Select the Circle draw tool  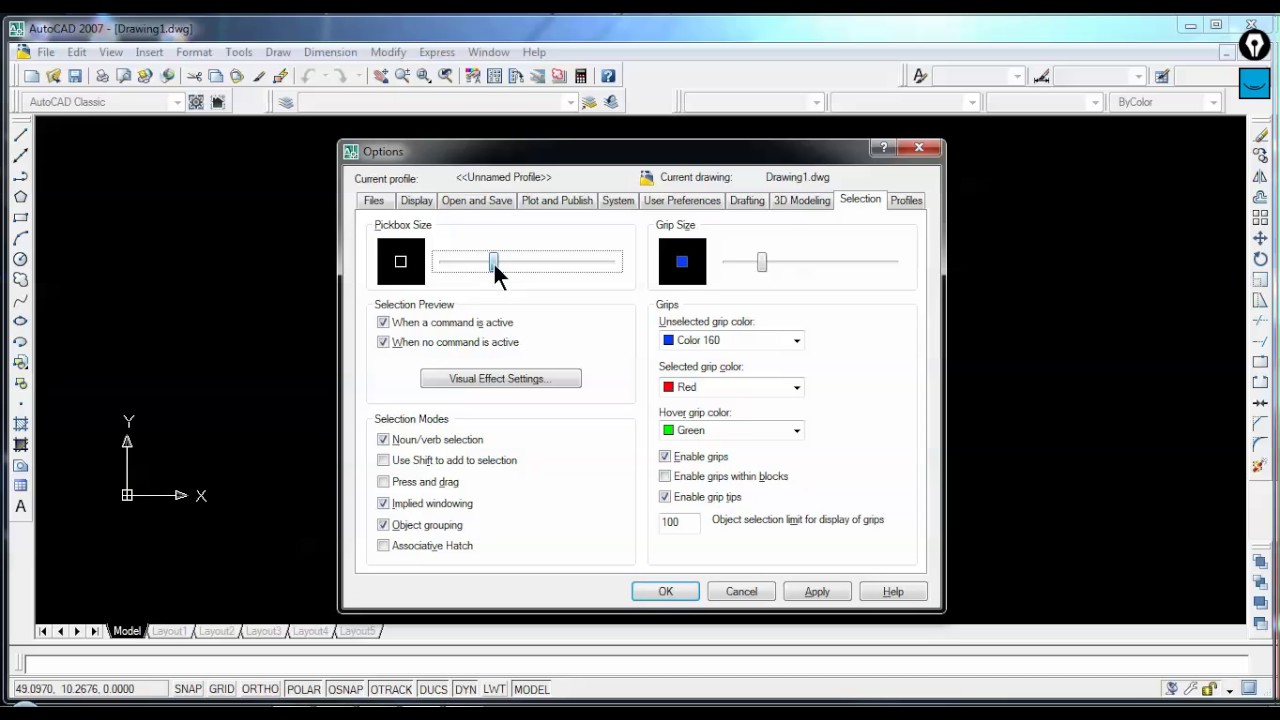[x=20, y=259]
